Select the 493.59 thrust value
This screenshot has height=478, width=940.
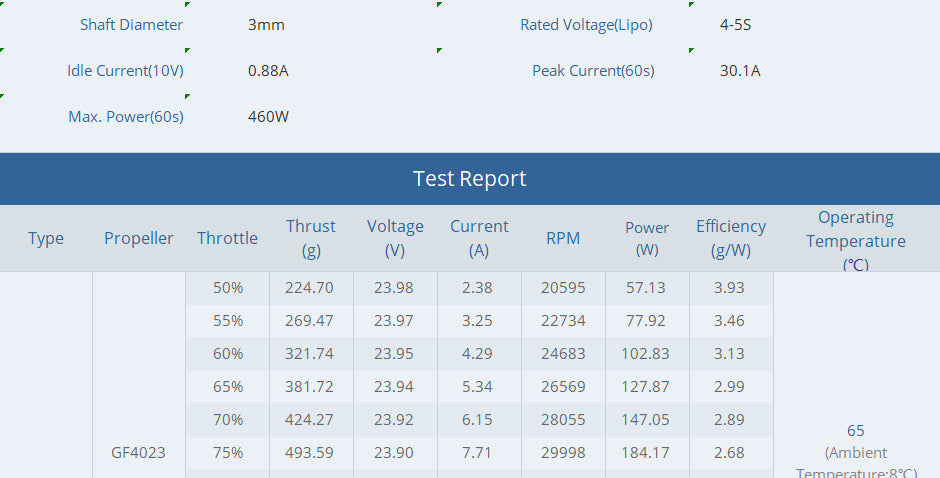[311, 452]
